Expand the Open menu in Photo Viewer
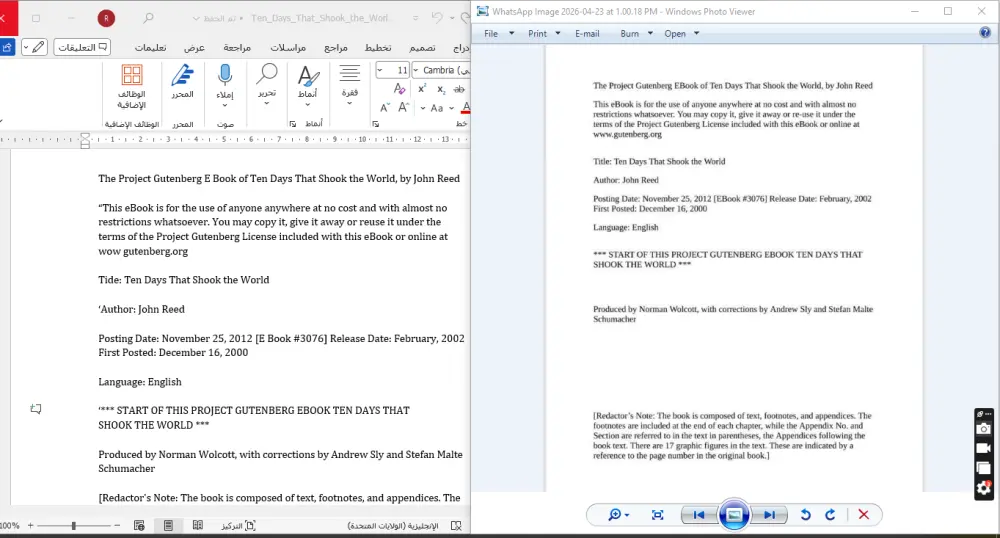This screenshot has width=1000, height=538. [696, 34]
